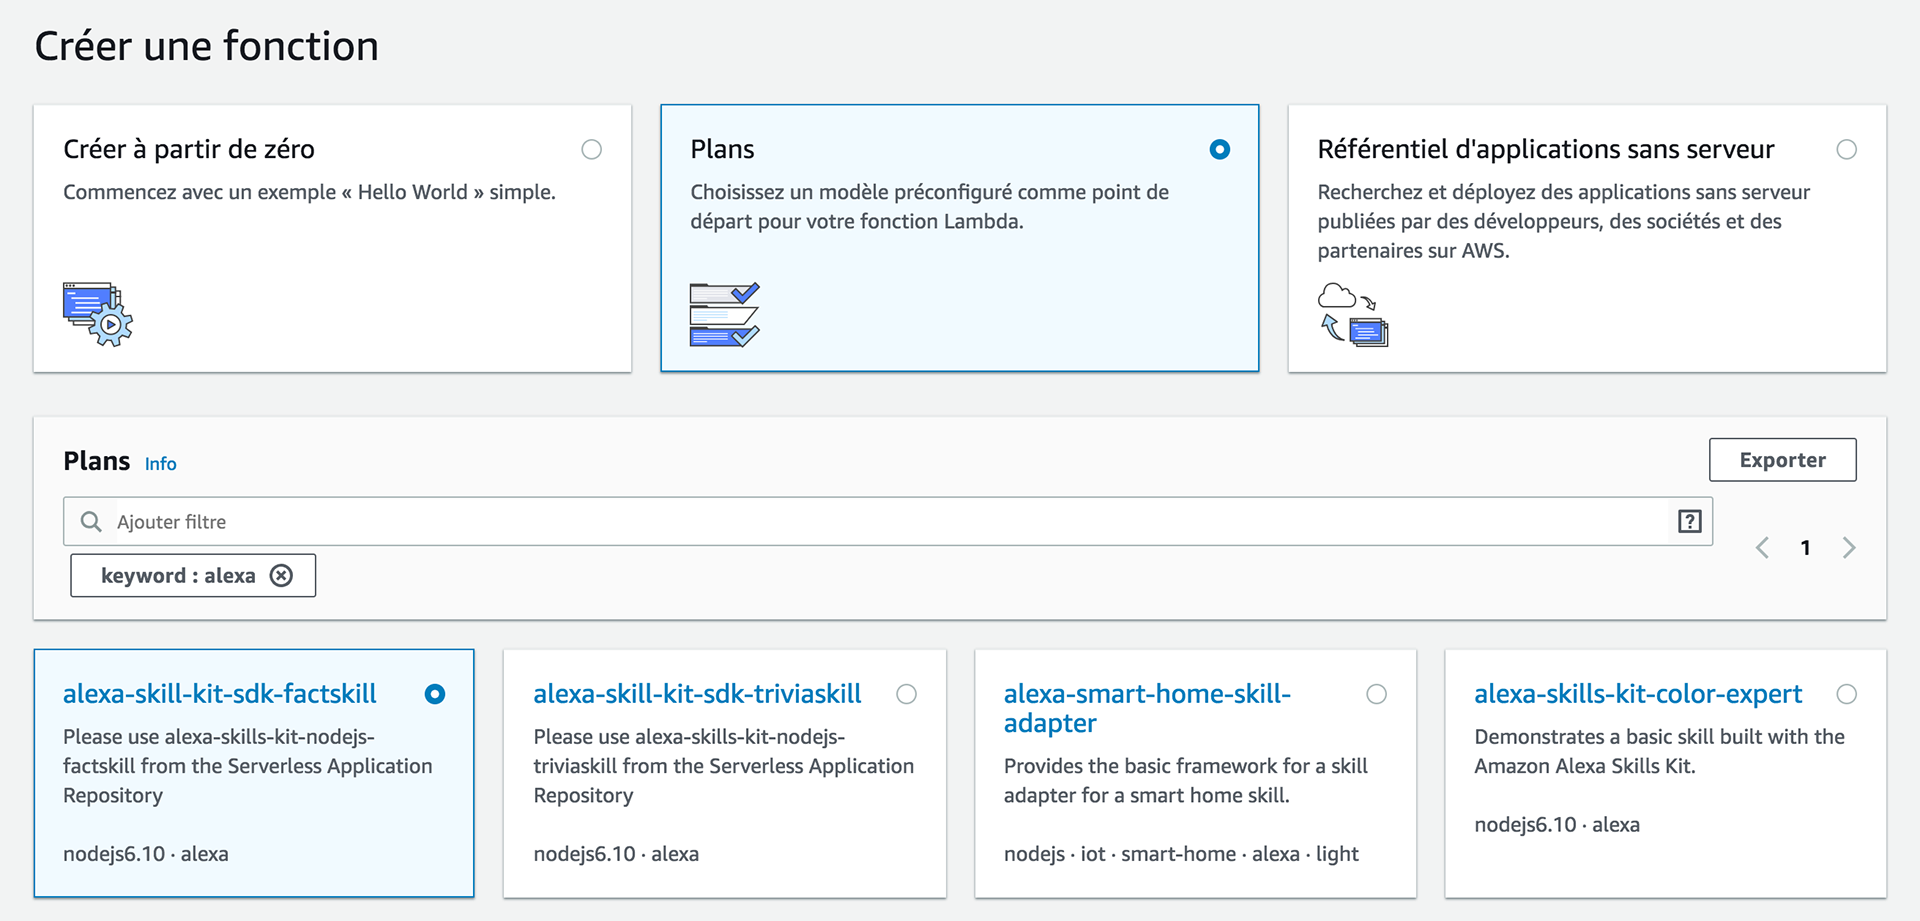1920x921 pixels.
Task: Click 'nodejs6.10 · alexa' tags in factskill card
Action: pyautogui.click(x=146, y=854)
